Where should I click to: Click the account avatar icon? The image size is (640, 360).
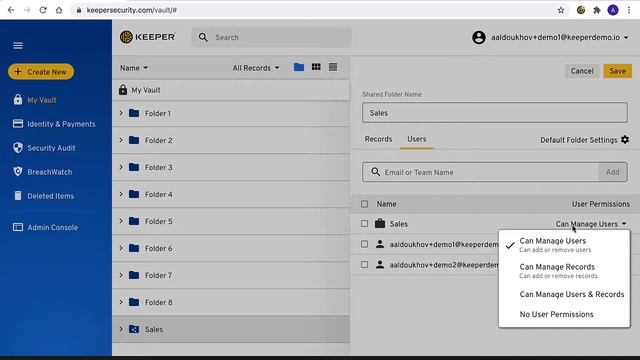(x=478, y=38)
